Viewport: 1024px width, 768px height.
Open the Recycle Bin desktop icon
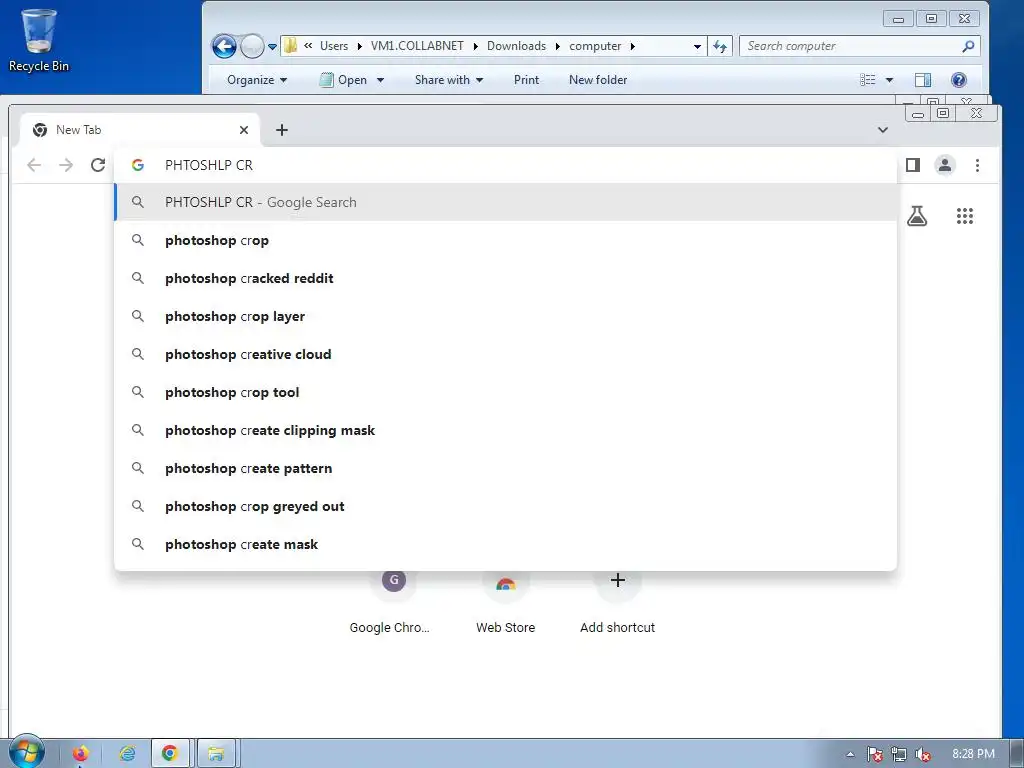click(39, 40)
